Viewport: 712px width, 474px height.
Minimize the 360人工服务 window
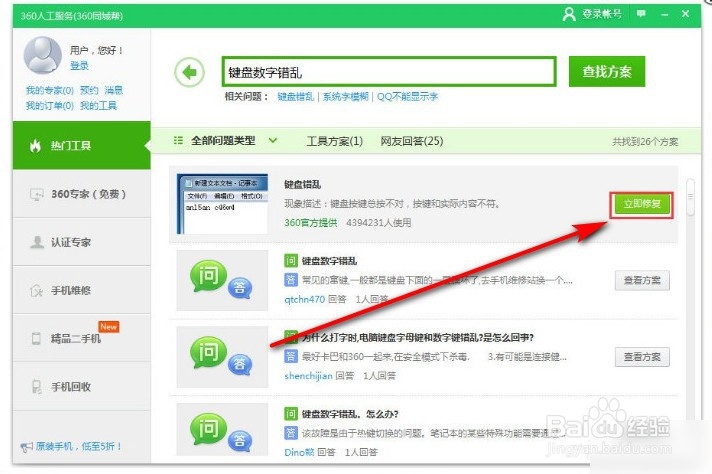click(x=665, y=15)
